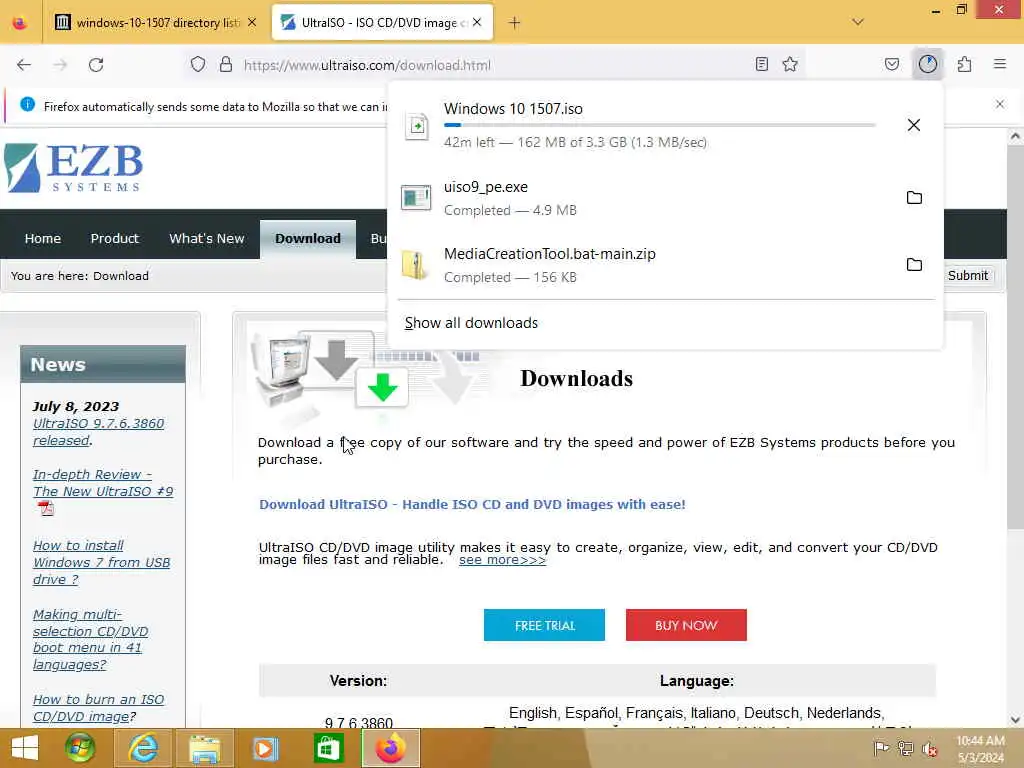
Task: Click the Firefox taskbar icon
Action: coord(391,748)
